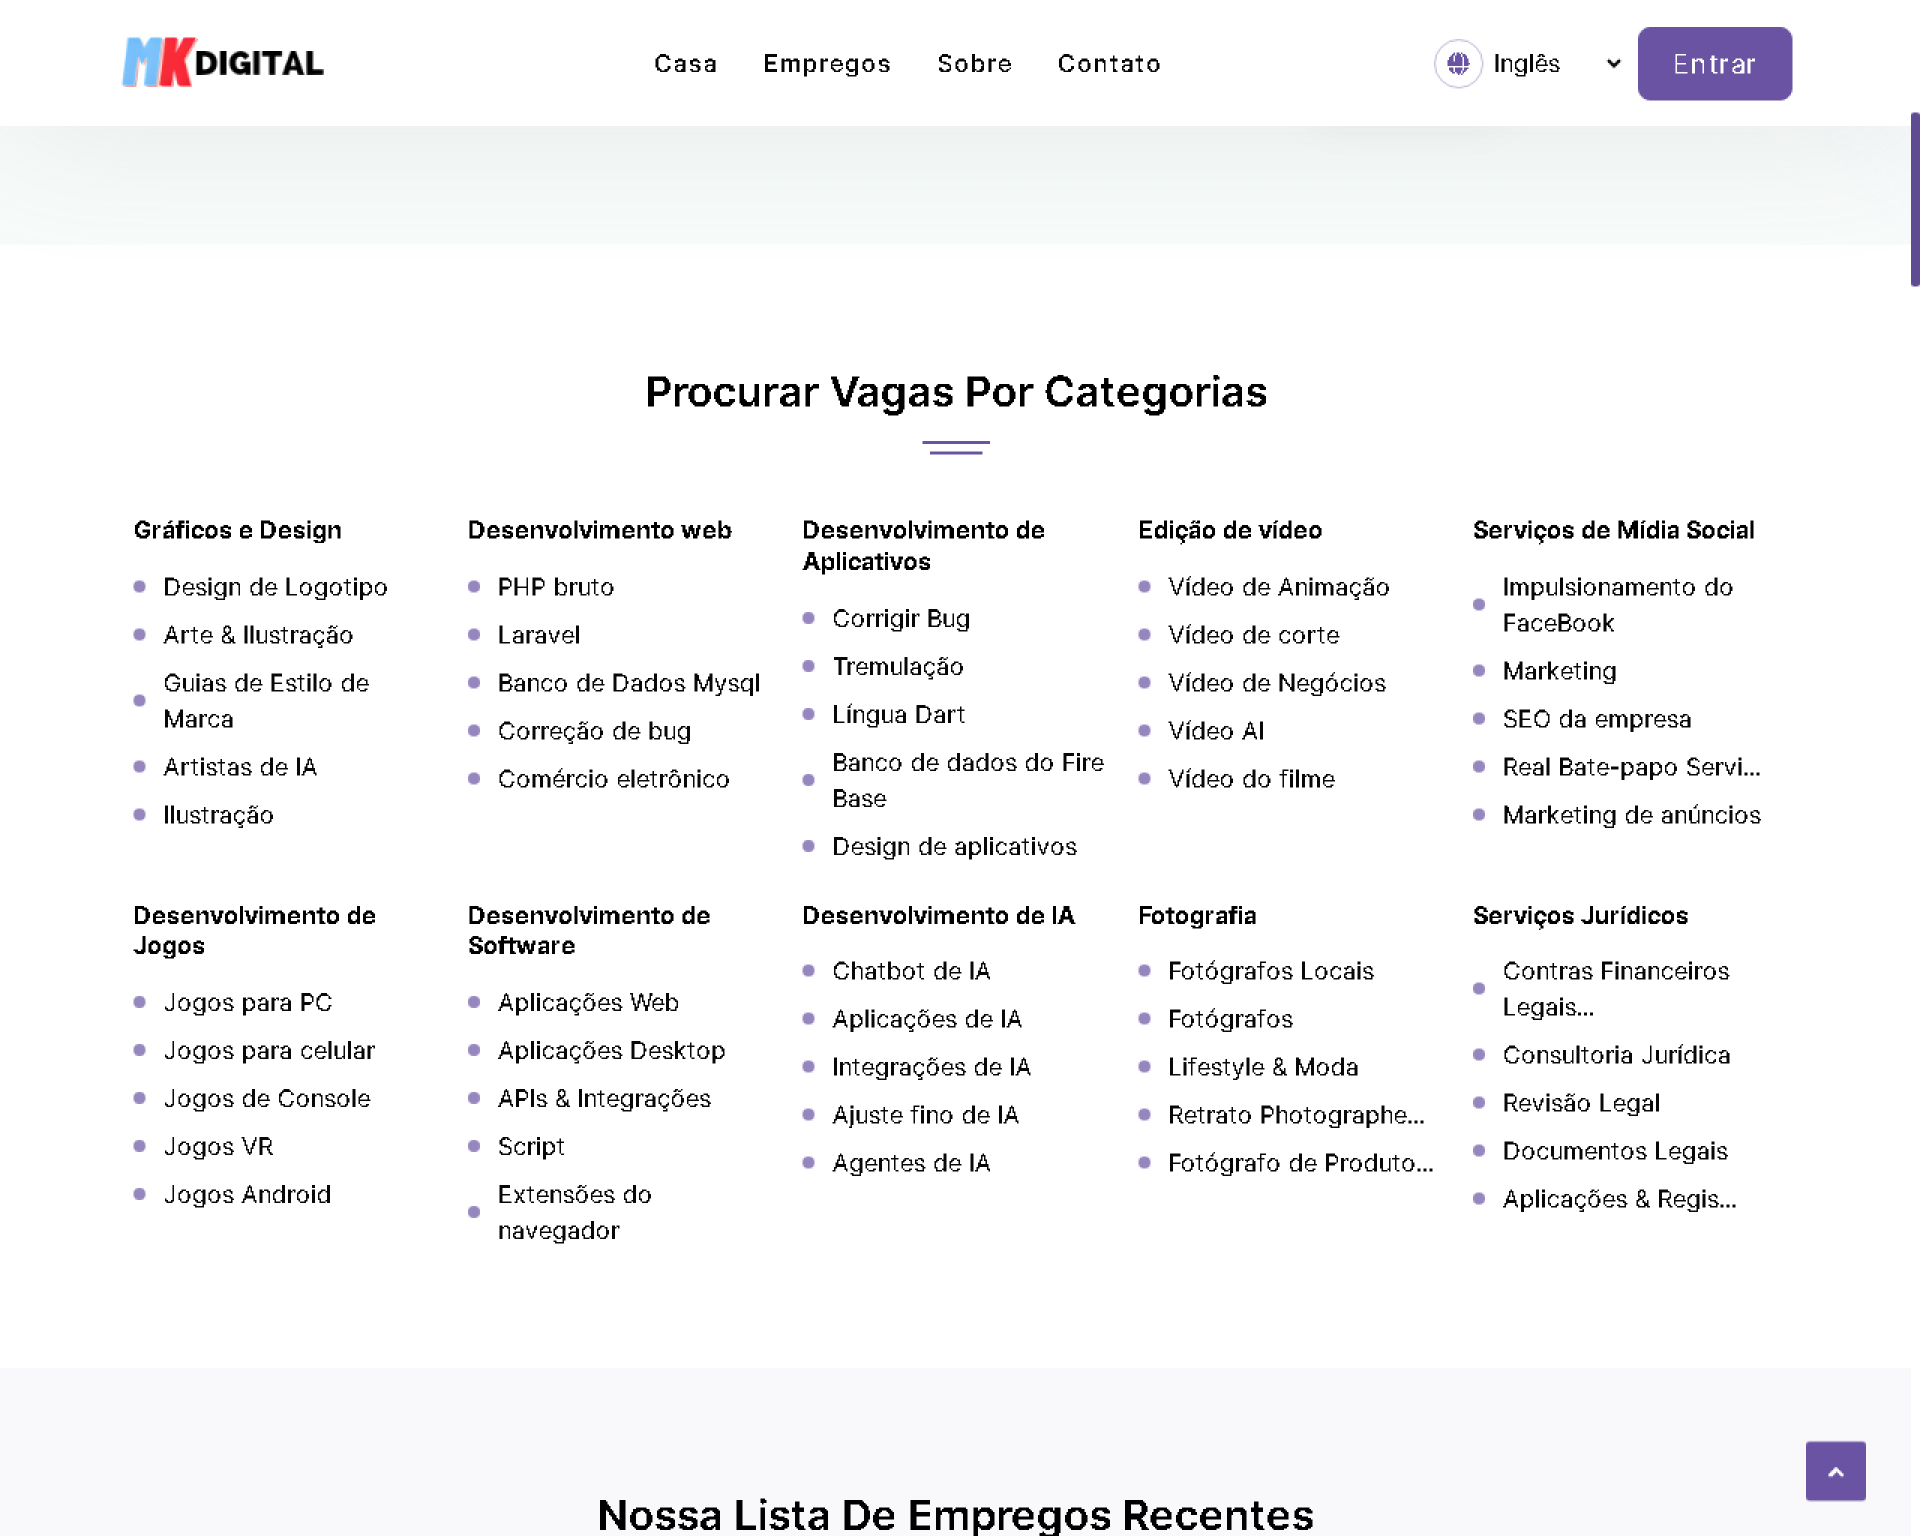This screenshot has height=1536, width=1920.
Task: Open the Design de Logotipo category
Action: [275, 587]
